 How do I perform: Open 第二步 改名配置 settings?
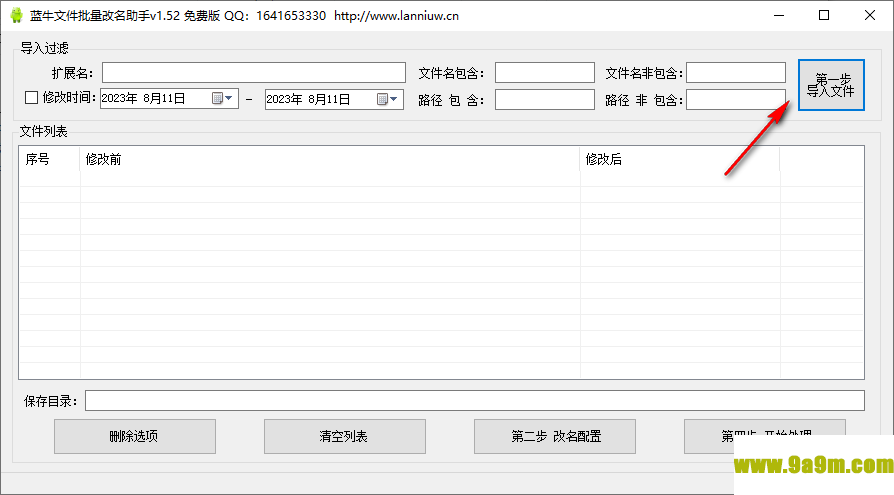coord(555,436)
